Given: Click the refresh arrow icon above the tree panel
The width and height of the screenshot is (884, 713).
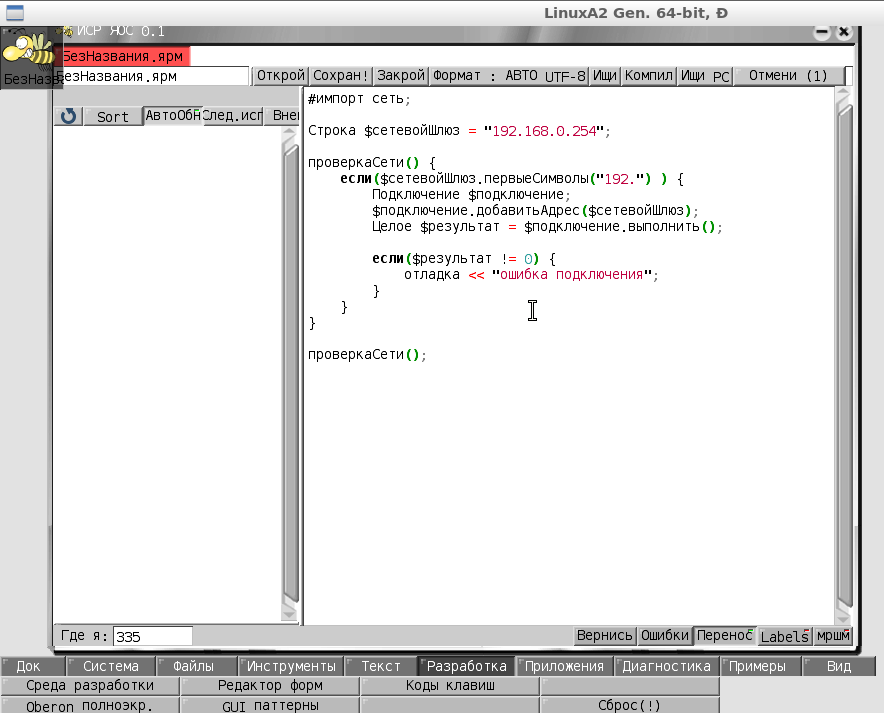Looking at the screenshot, I should [x=69, y=116].
